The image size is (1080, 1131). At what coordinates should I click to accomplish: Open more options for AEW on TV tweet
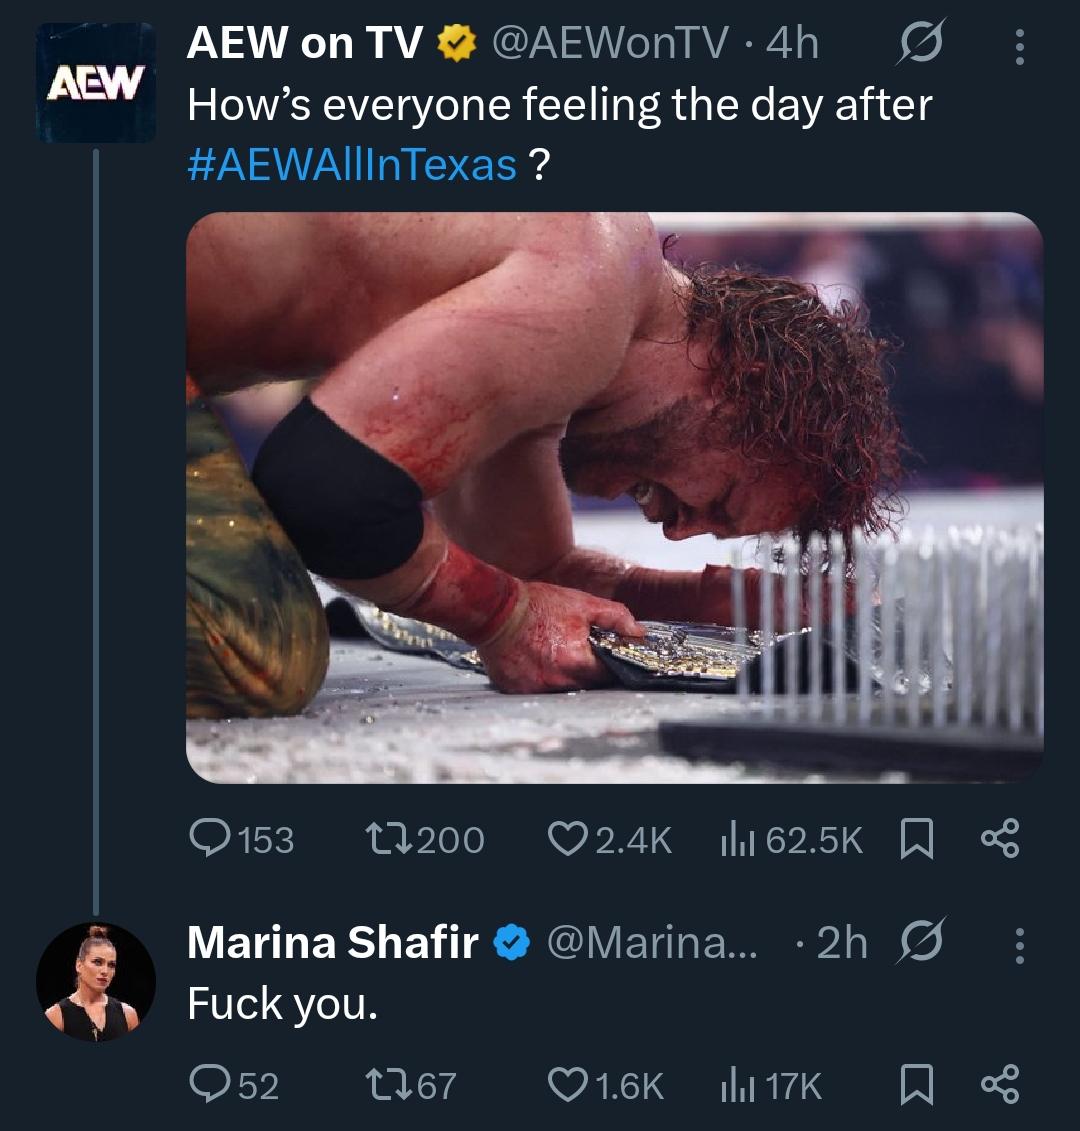pyautogui.click(x=1019, y=45)
